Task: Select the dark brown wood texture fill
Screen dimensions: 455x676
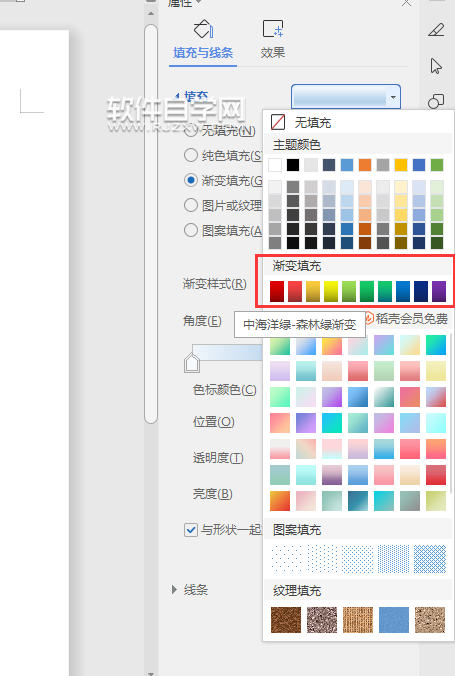Action: pyautogui.click(x=286, y=620)
